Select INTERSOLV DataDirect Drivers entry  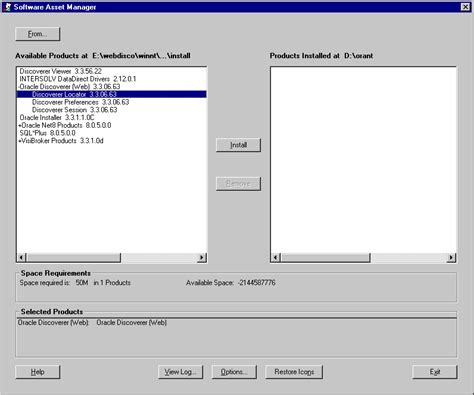pyautogui.click(x=78, y=79)
